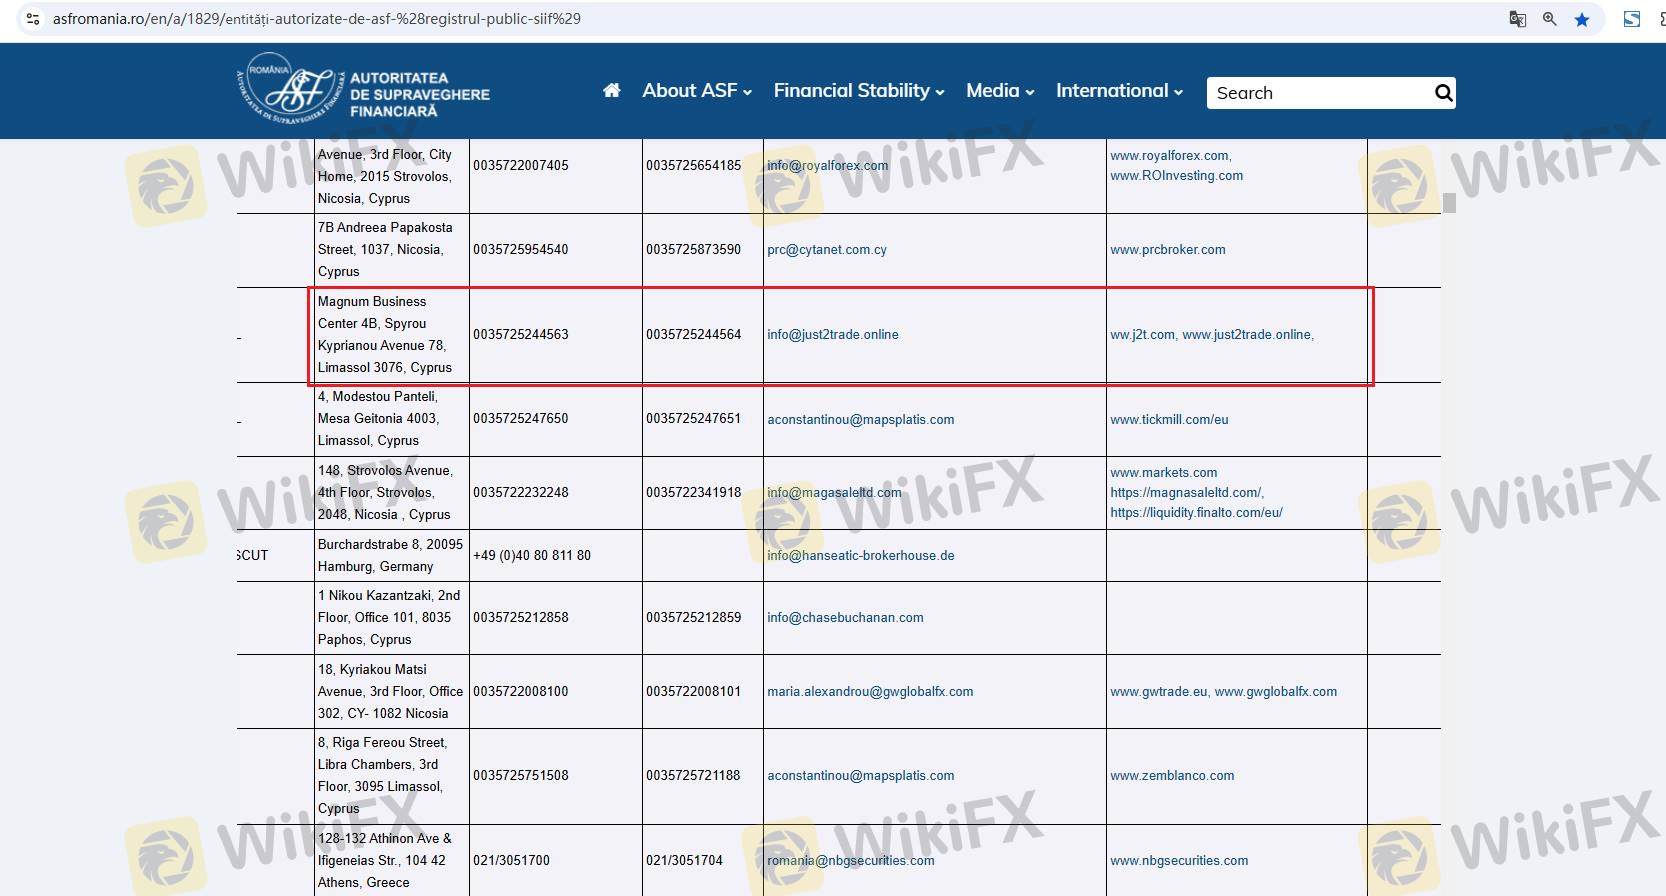Open the Financial Stability dropdown
The width and height of the screenshot is (1666, 896).
(859, 91)
